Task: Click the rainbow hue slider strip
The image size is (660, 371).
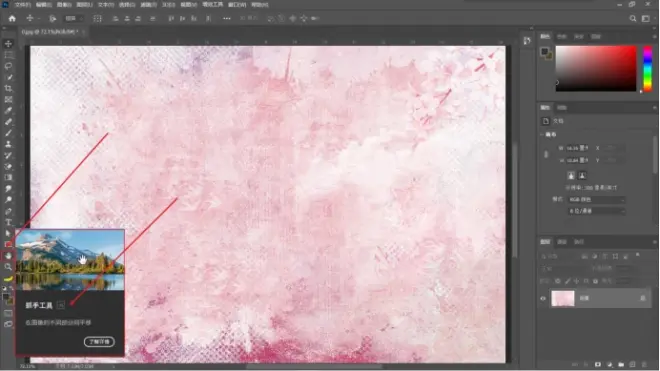Action: (x=648, y=68)
